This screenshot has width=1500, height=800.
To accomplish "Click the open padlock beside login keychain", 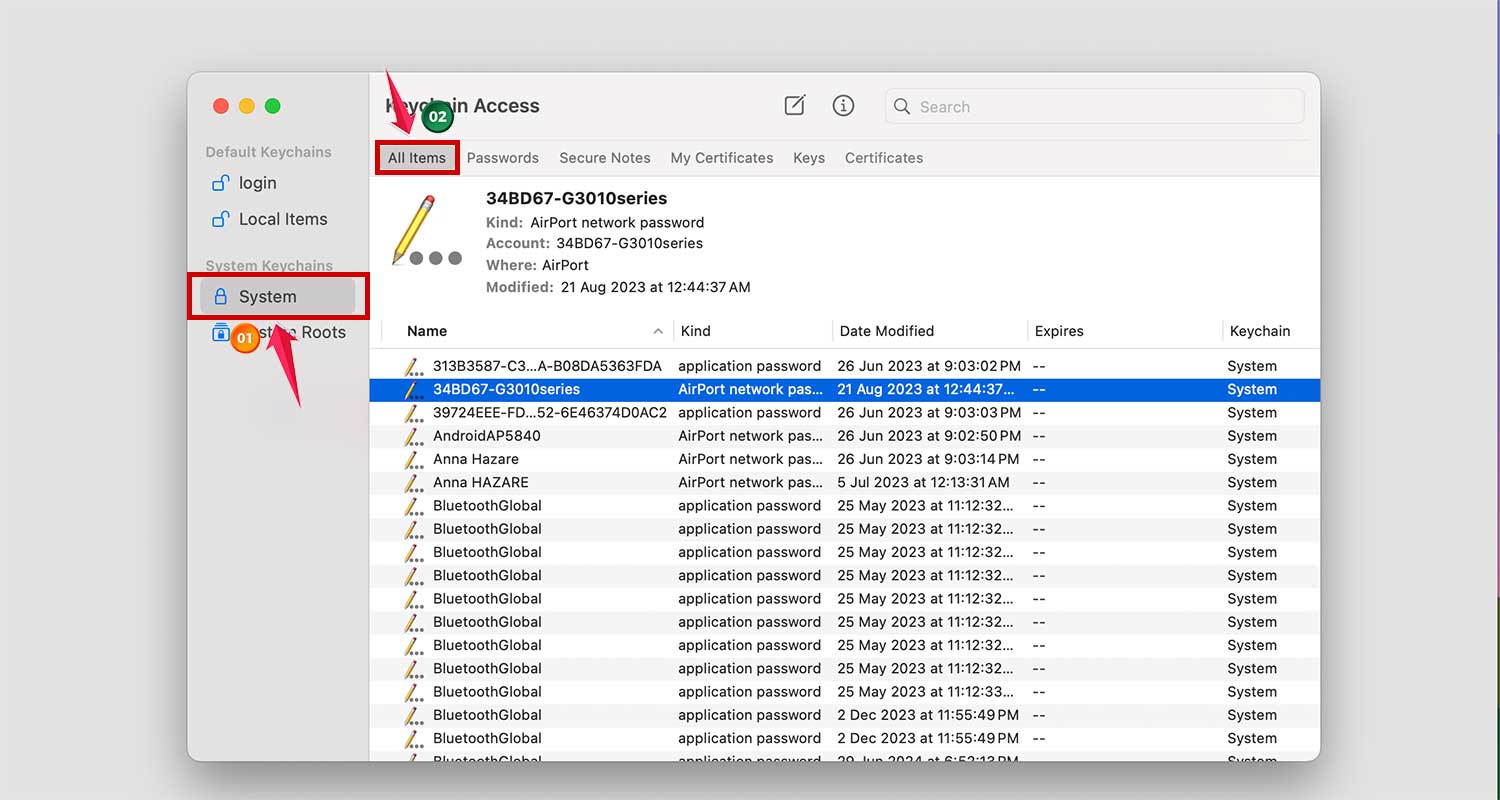I will pos(219,182).
